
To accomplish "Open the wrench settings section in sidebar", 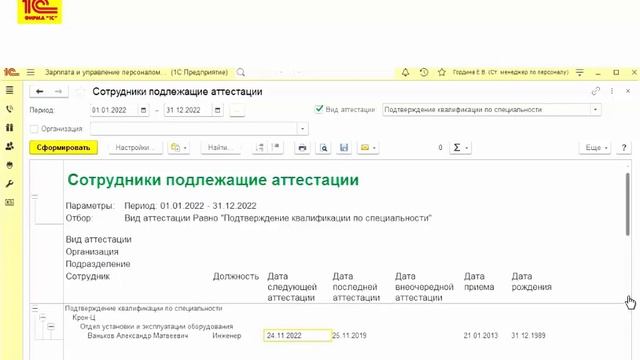I will [9, 184].
